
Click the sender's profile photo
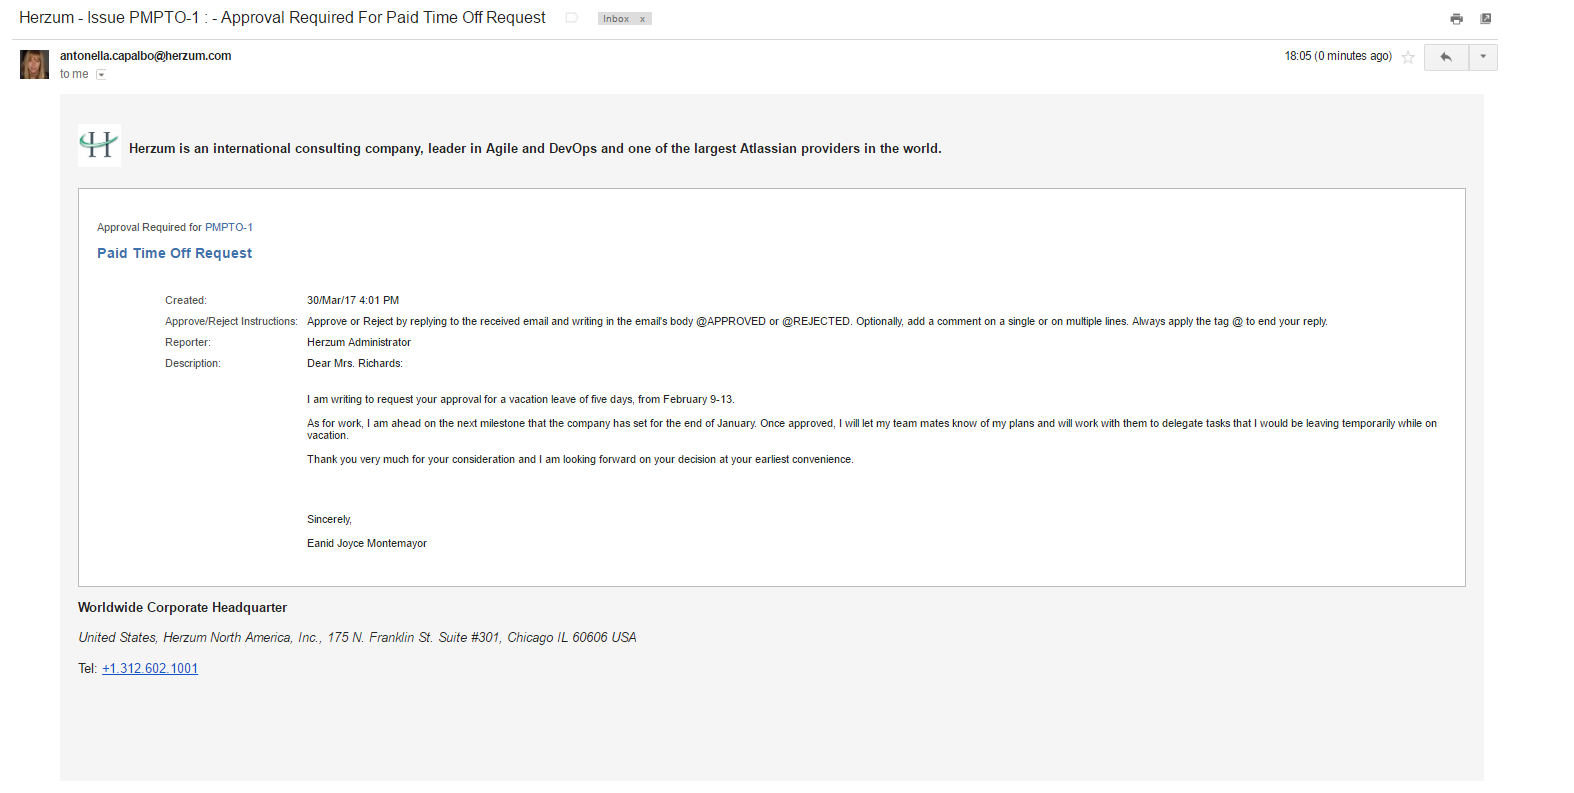point(34,65)
